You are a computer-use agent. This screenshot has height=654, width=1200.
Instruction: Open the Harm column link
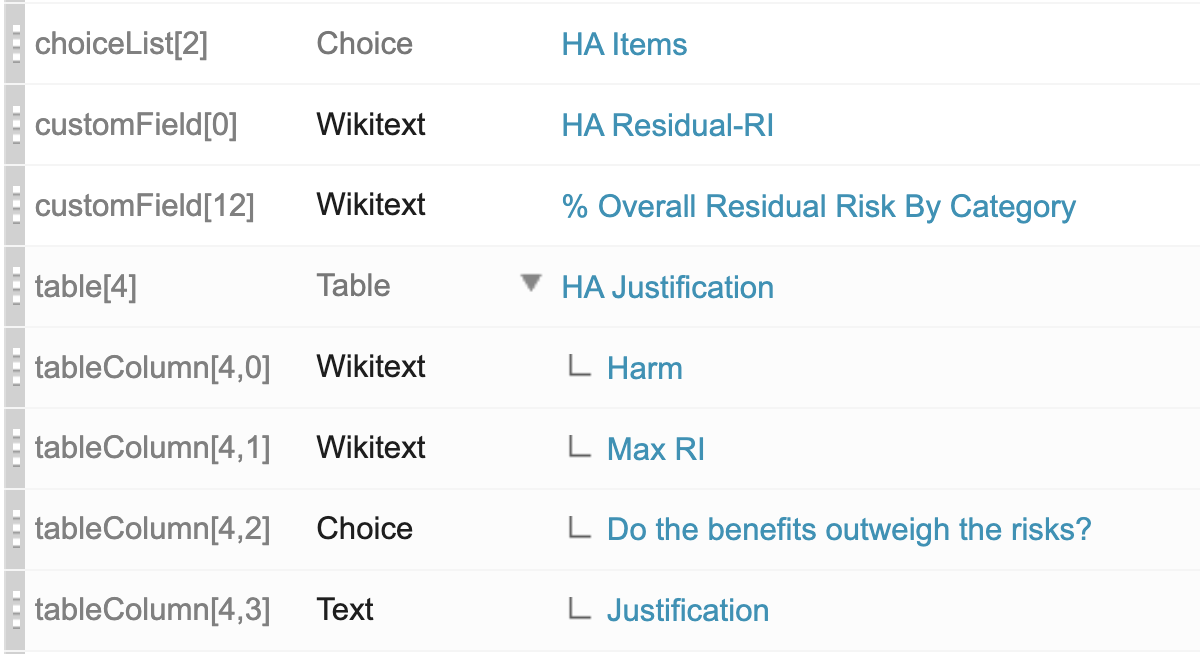click(x=644, y=369)
